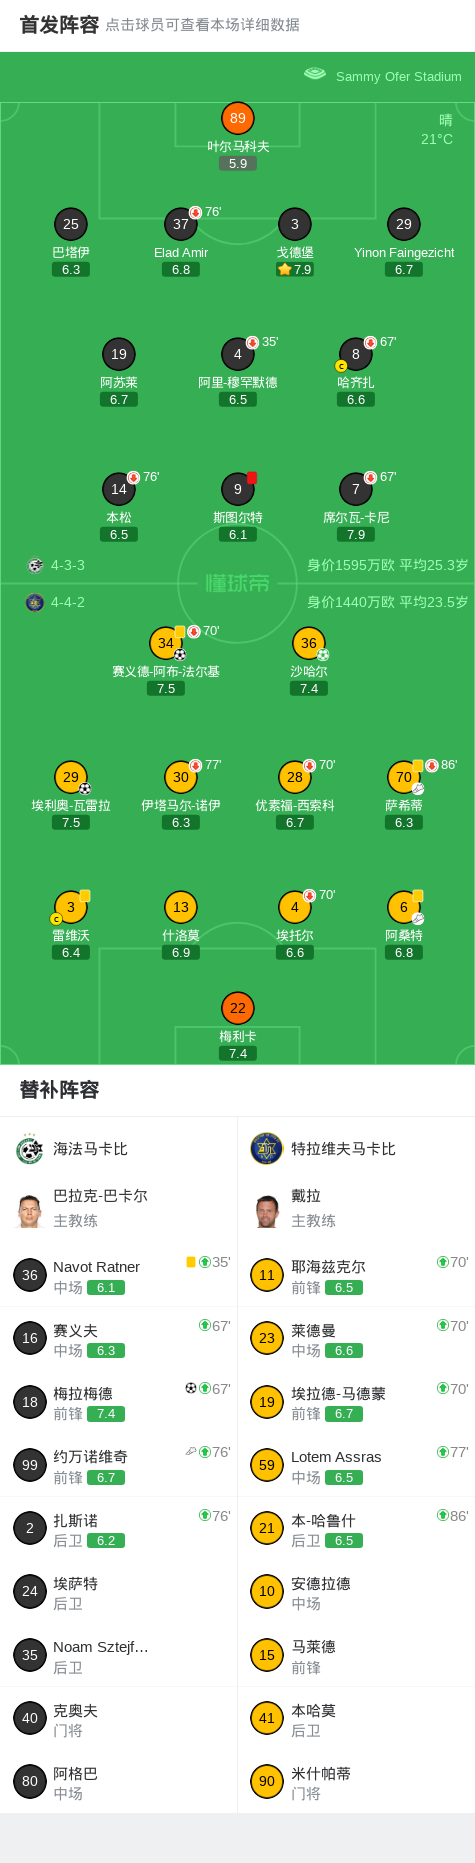Click the stadium icon near Sammy Ofer
This screenshot has width=475, height=1863.
(x=315, y=73)
